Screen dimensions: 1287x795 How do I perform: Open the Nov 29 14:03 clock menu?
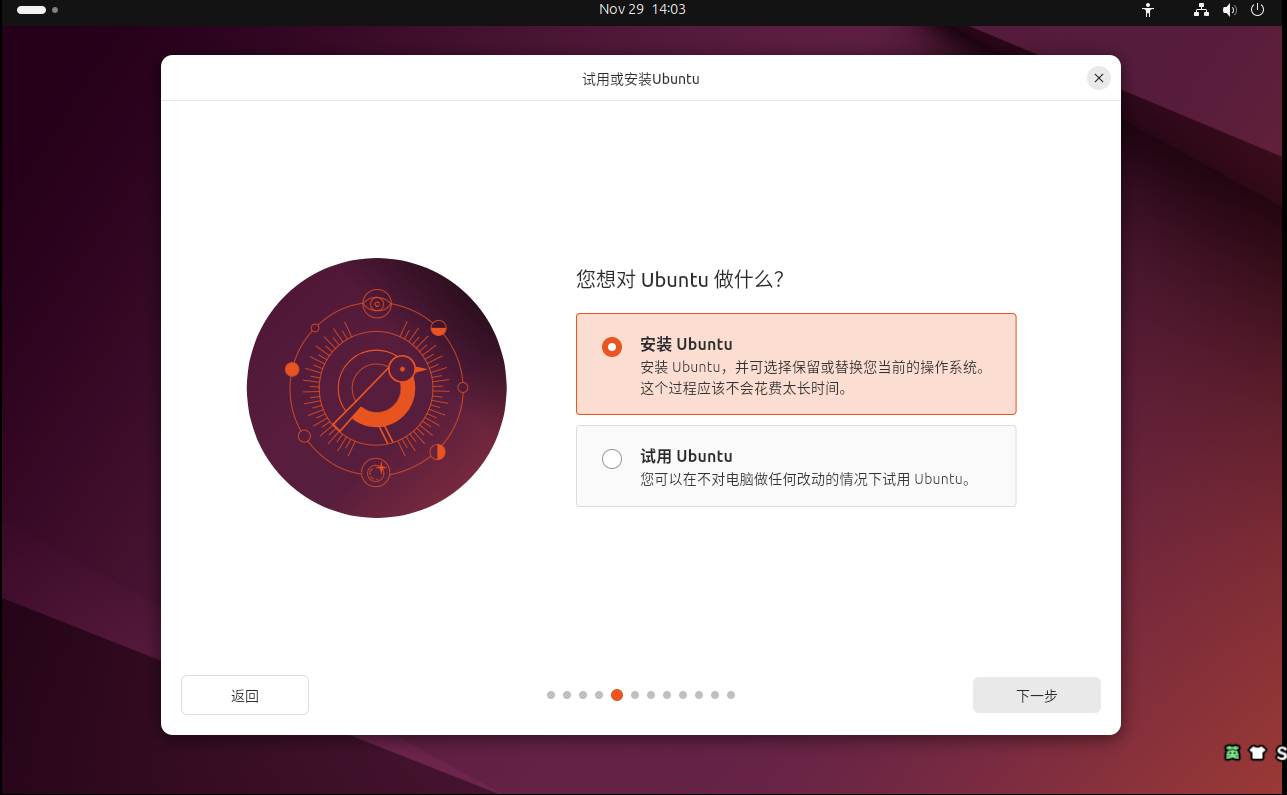point(642,9)
